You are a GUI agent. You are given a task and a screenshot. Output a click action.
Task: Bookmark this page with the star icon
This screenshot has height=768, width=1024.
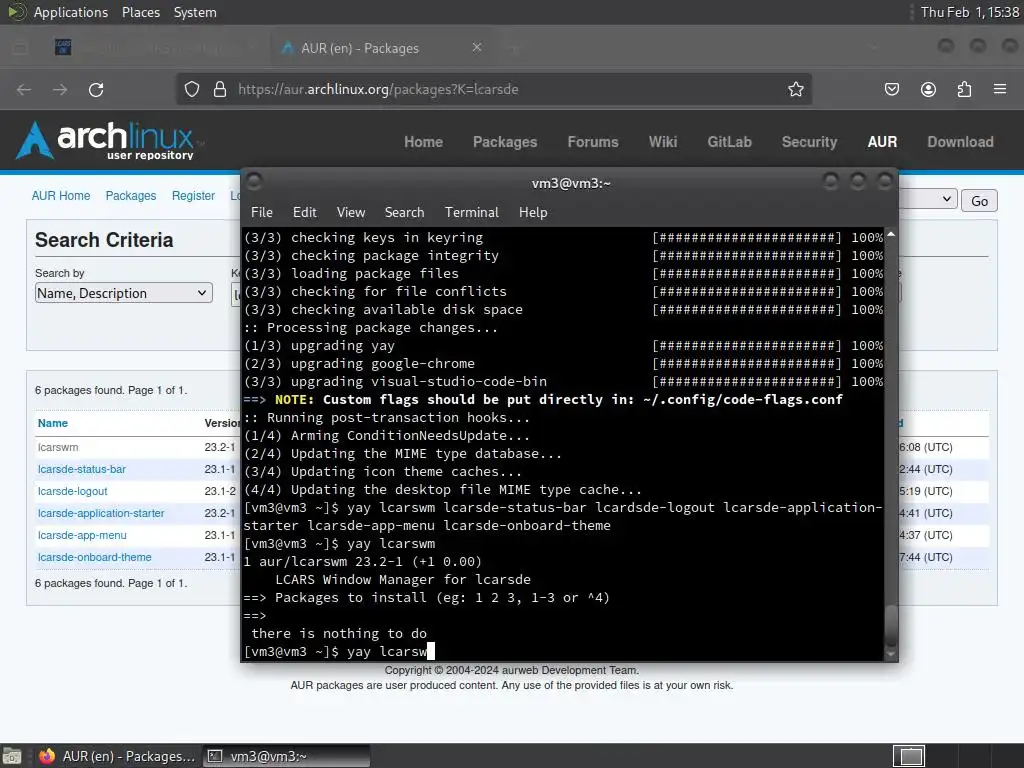pyautogui.click(x=795, y=89)
